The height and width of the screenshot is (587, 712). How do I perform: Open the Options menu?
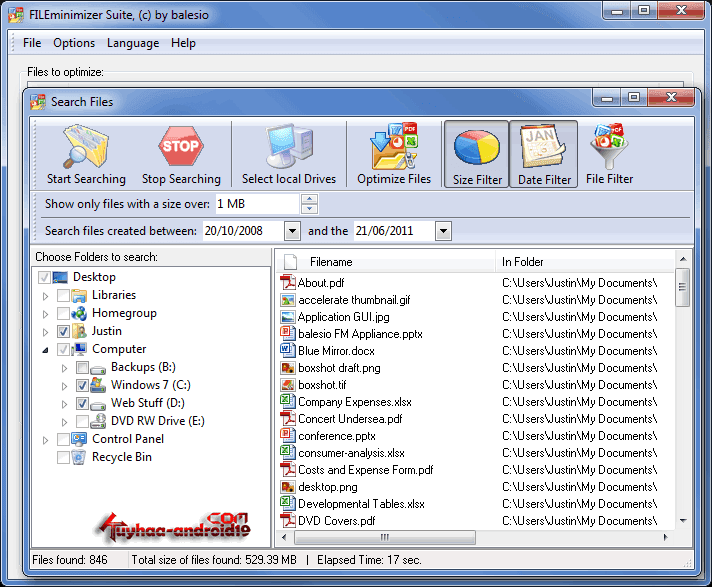pyautogui.click(x=74, y=43)
